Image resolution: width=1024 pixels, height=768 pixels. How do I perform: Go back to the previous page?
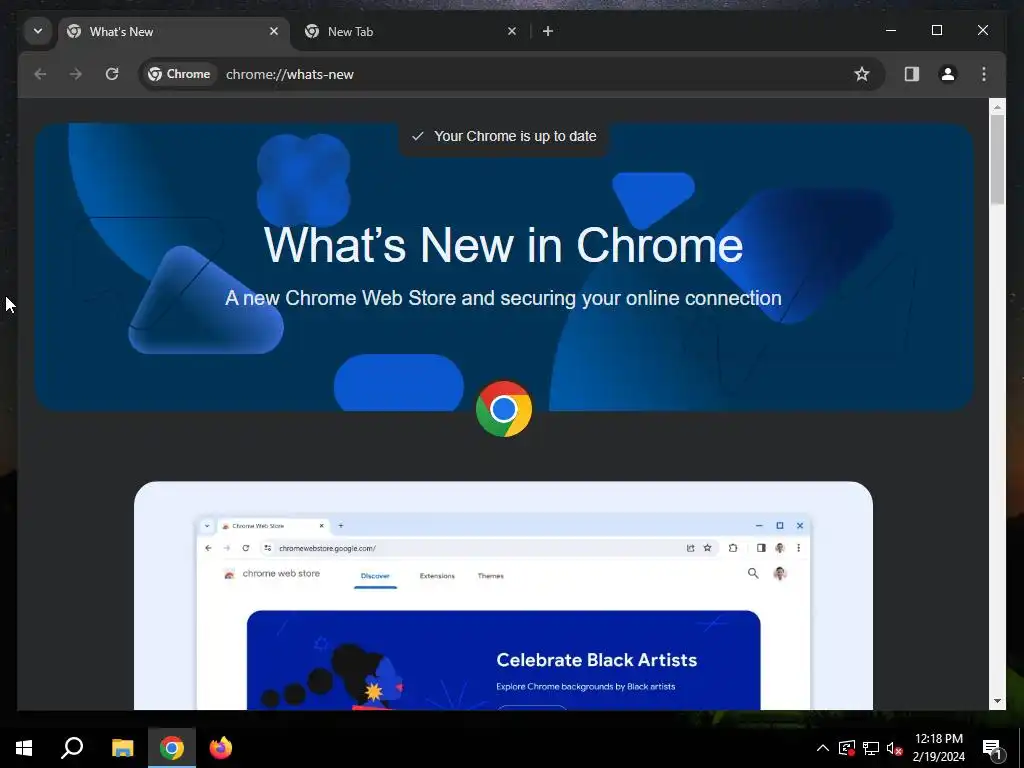pyautogui.click(x=40, y=74)
